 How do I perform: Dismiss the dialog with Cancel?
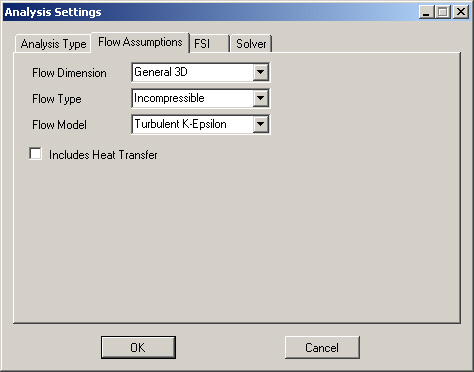click(322, 347)
